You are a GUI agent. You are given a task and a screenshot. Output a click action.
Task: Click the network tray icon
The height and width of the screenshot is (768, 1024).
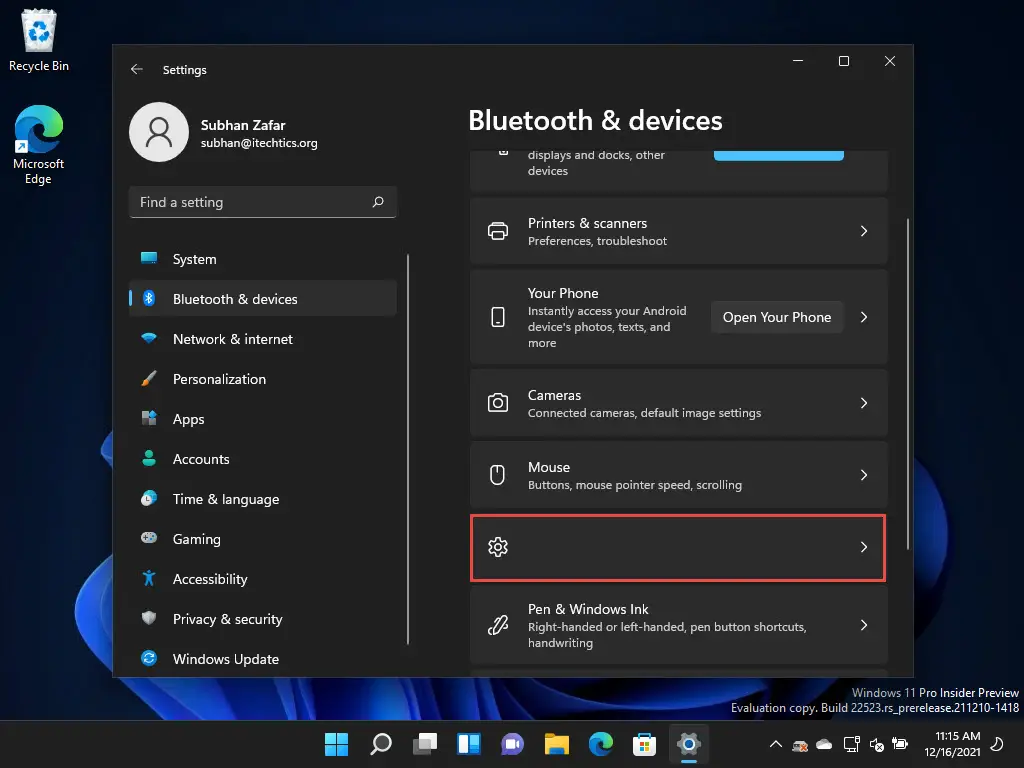pos(852,744)
